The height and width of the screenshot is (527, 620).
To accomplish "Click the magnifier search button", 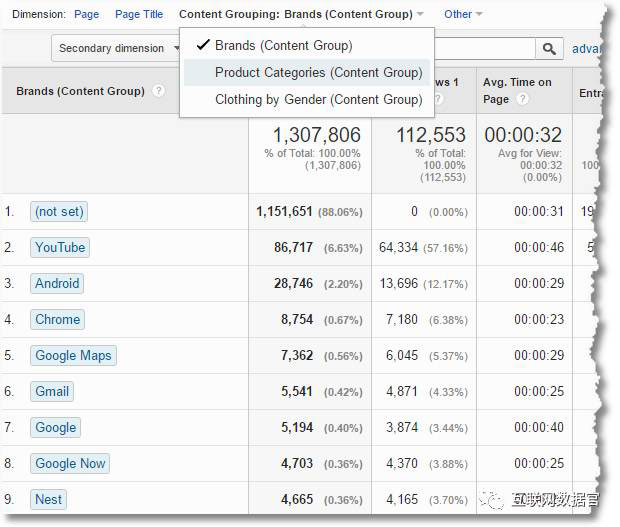I will point(549,48).
